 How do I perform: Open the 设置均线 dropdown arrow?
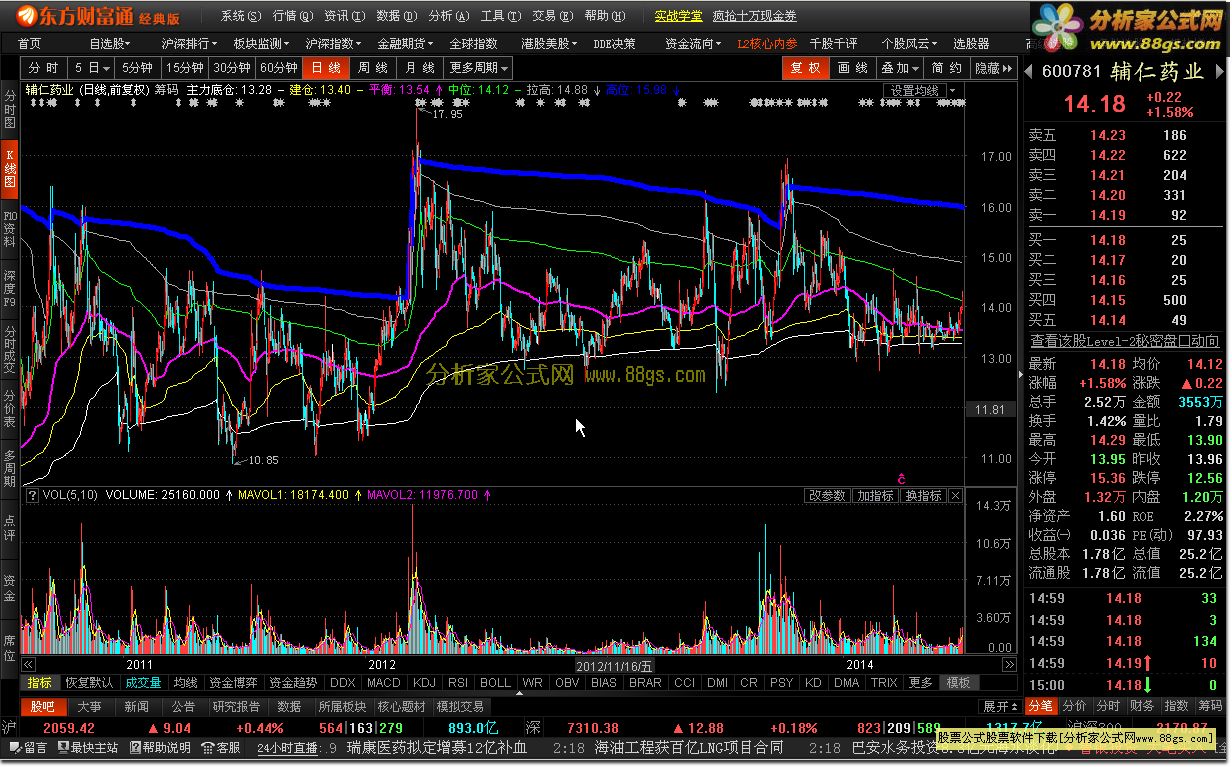[952, 91]
